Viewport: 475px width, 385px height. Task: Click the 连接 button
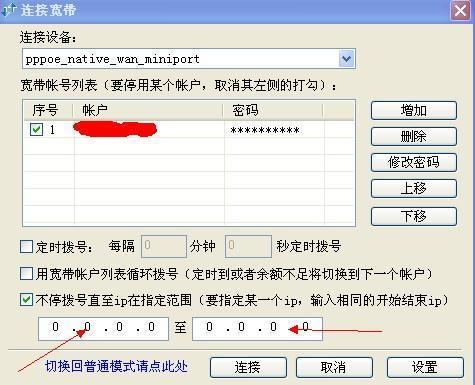pyautogui.click(x=248, y=367)
